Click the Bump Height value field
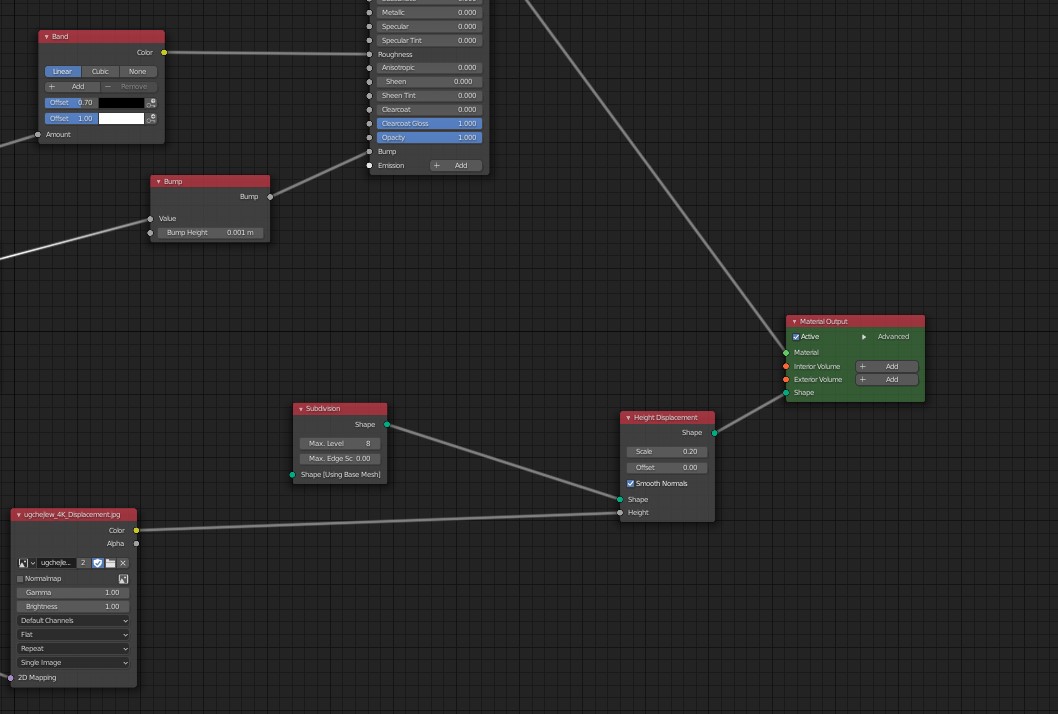Screen dimensions: 1058x714 (x=210, y=233)
